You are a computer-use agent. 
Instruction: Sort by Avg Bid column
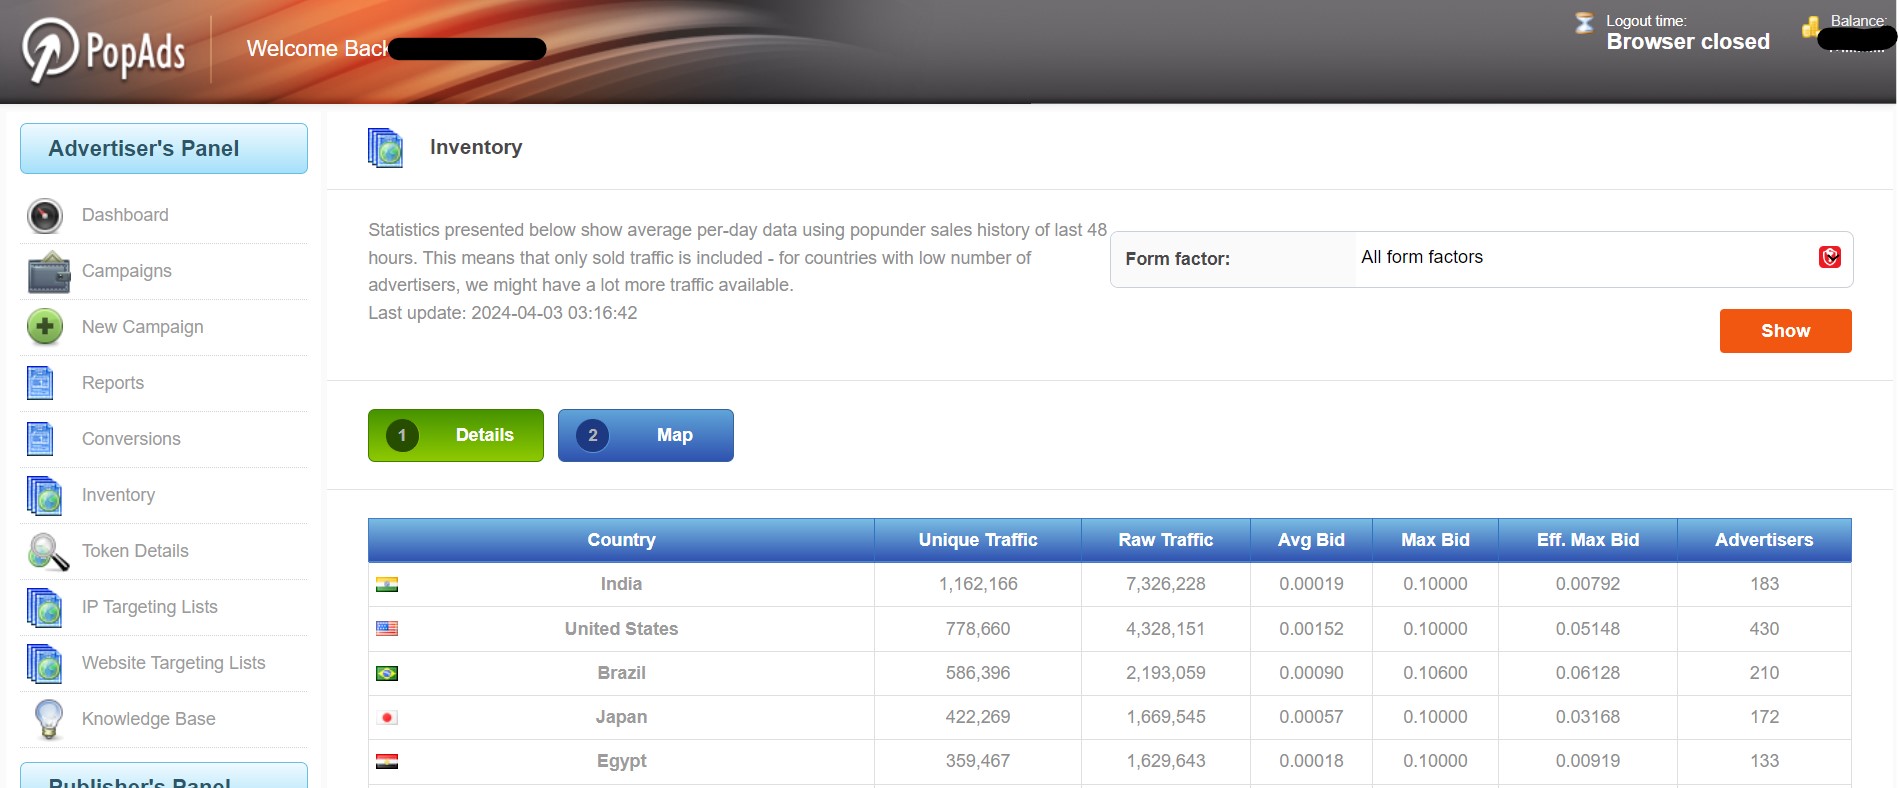click(1311, 540)
